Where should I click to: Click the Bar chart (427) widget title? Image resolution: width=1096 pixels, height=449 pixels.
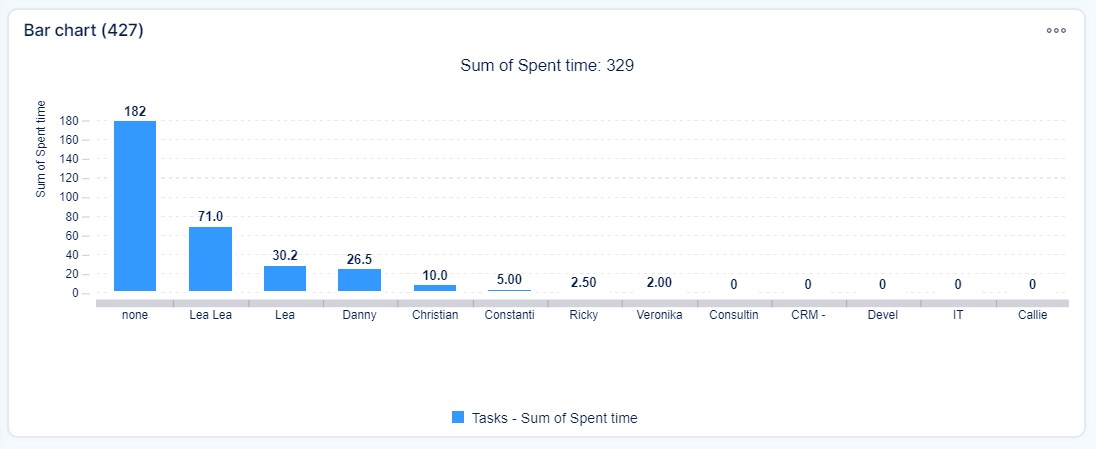pos(84,31)
